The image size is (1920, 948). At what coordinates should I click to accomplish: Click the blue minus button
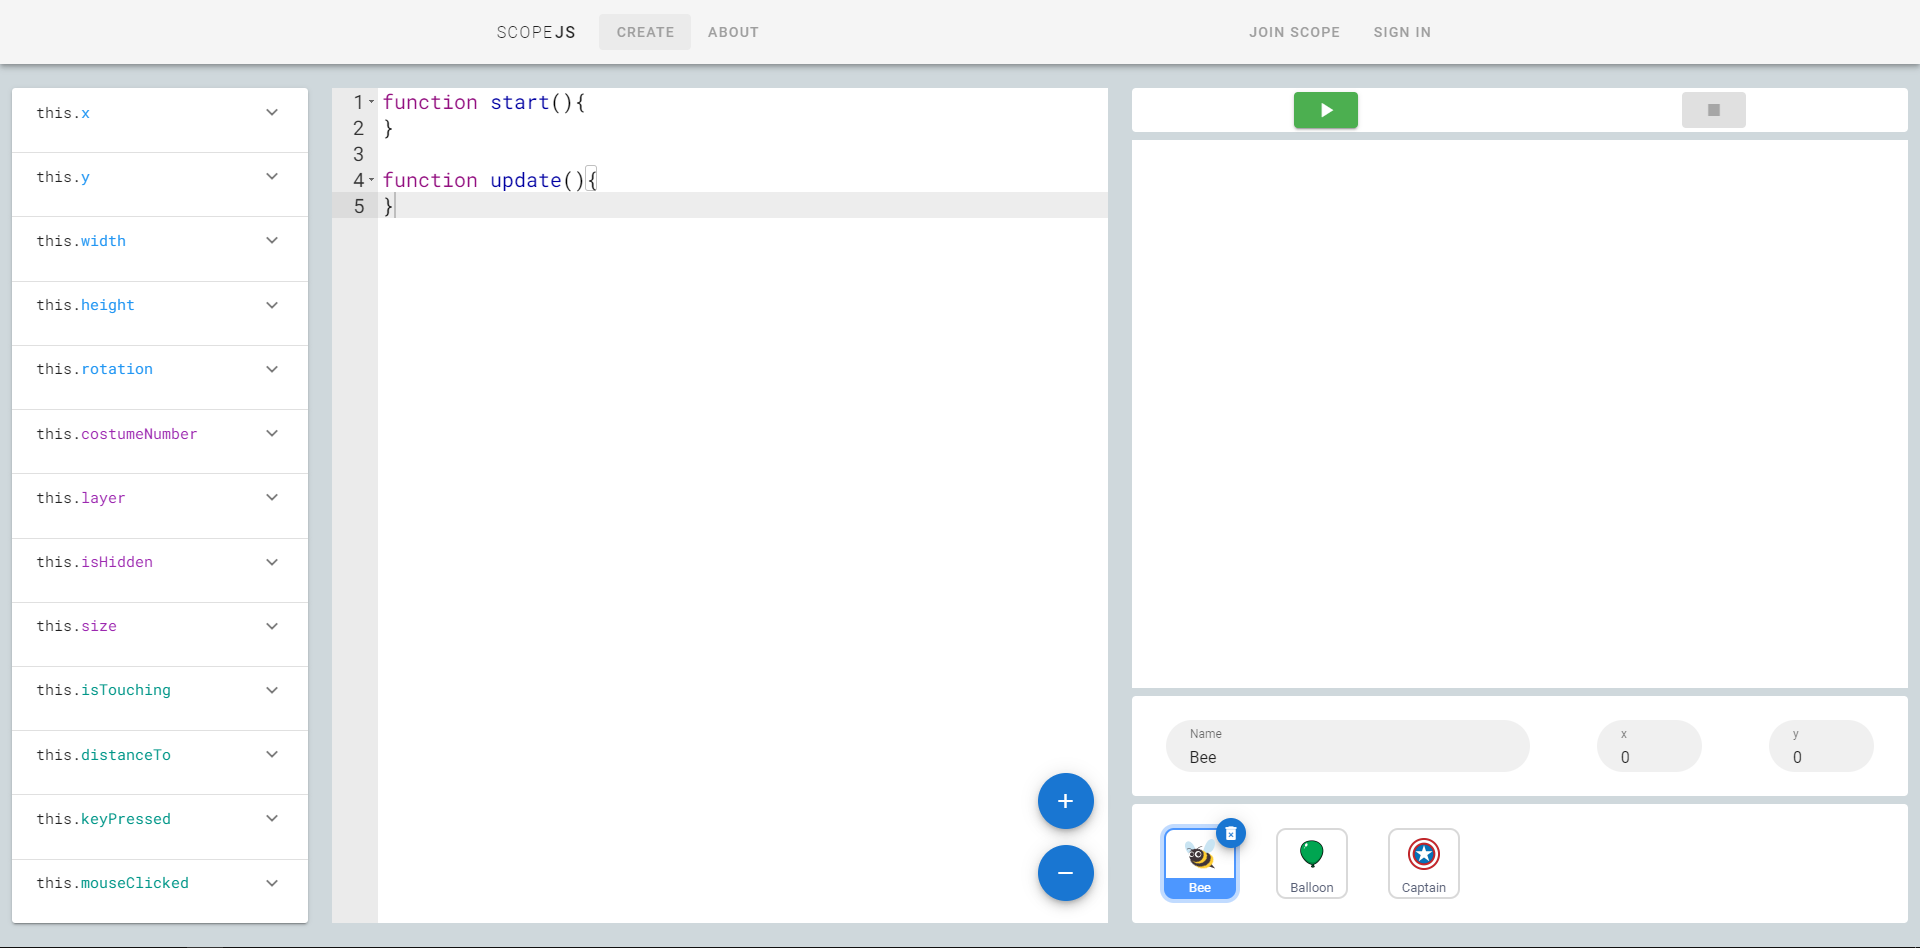[1065, 873]
